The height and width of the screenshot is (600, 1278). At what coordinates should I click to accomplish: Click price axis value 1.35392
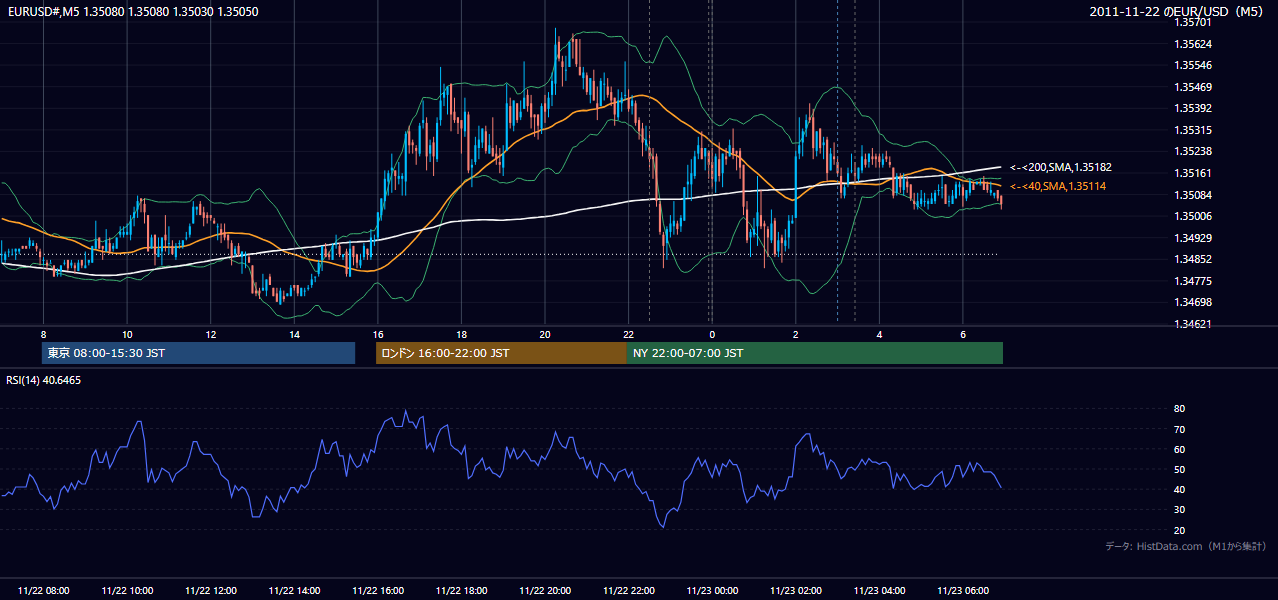pyautogui.click(x=1194, y=108)
